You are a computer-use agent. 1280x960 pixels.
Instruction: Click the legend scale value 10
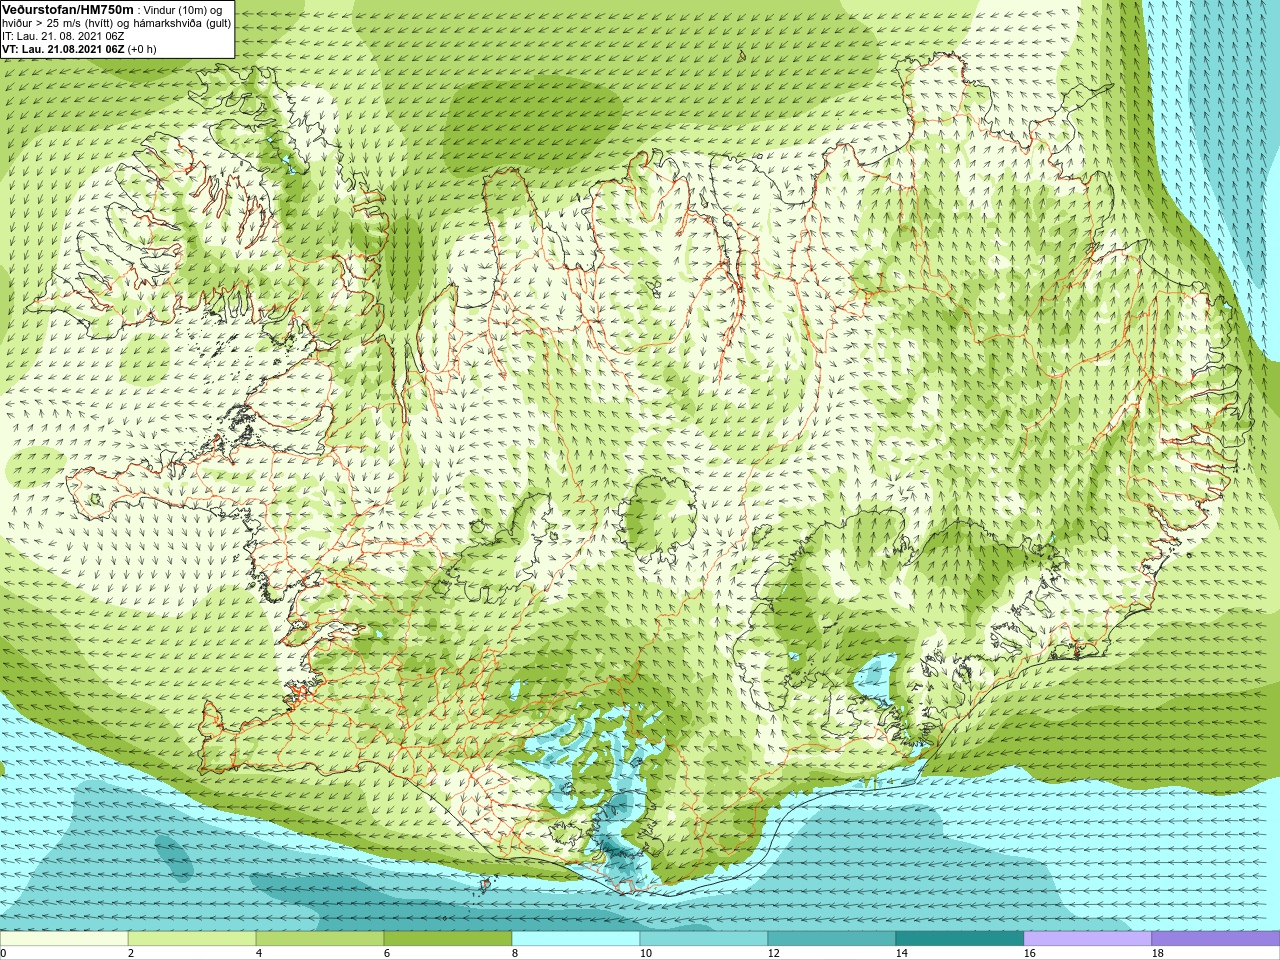pos(645,953)
